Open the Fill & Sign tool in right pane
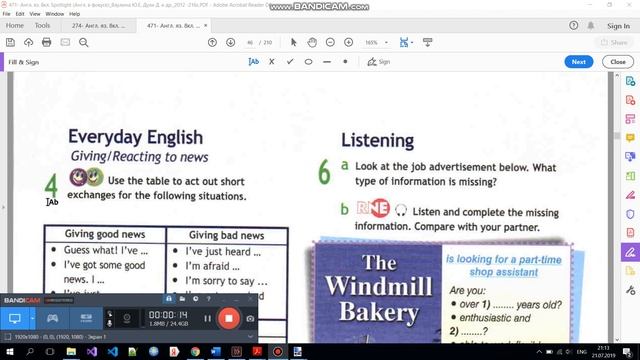 [x=630, y=252]
